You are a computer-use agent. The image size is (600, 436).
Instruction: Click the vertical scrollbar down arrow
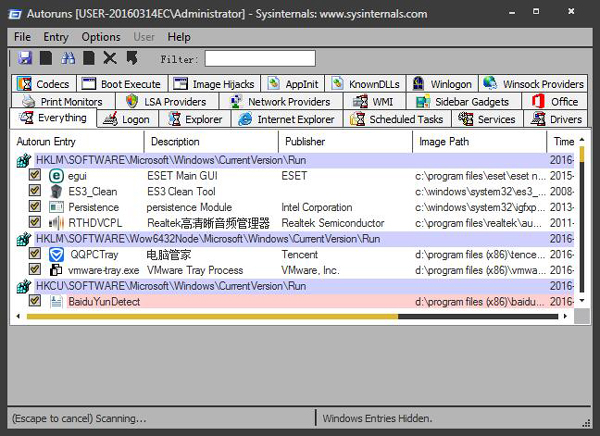tap(582, 301)
